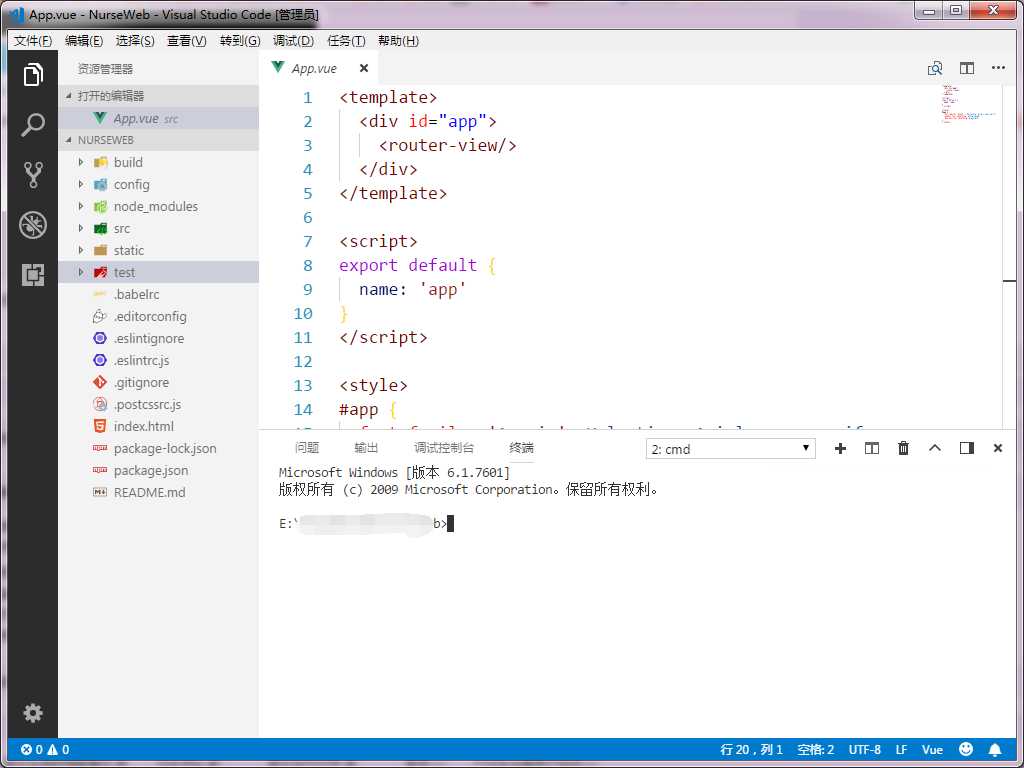
Task: Open the Extensions view
Action: [x=33, y=275]
